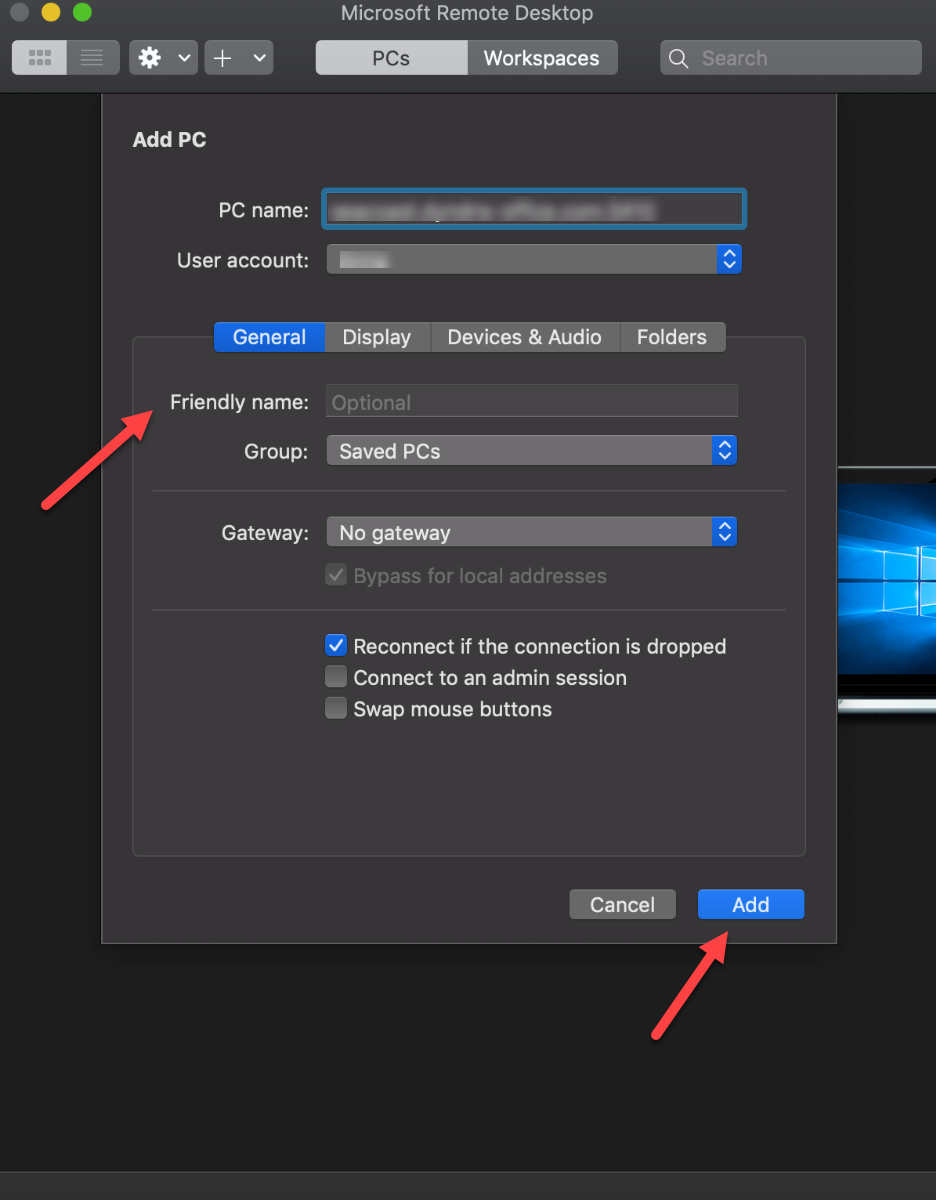Expand the chevron next to the plus button
The height and width of the screenshot is (1200, 936).
[x=260, y=58]
